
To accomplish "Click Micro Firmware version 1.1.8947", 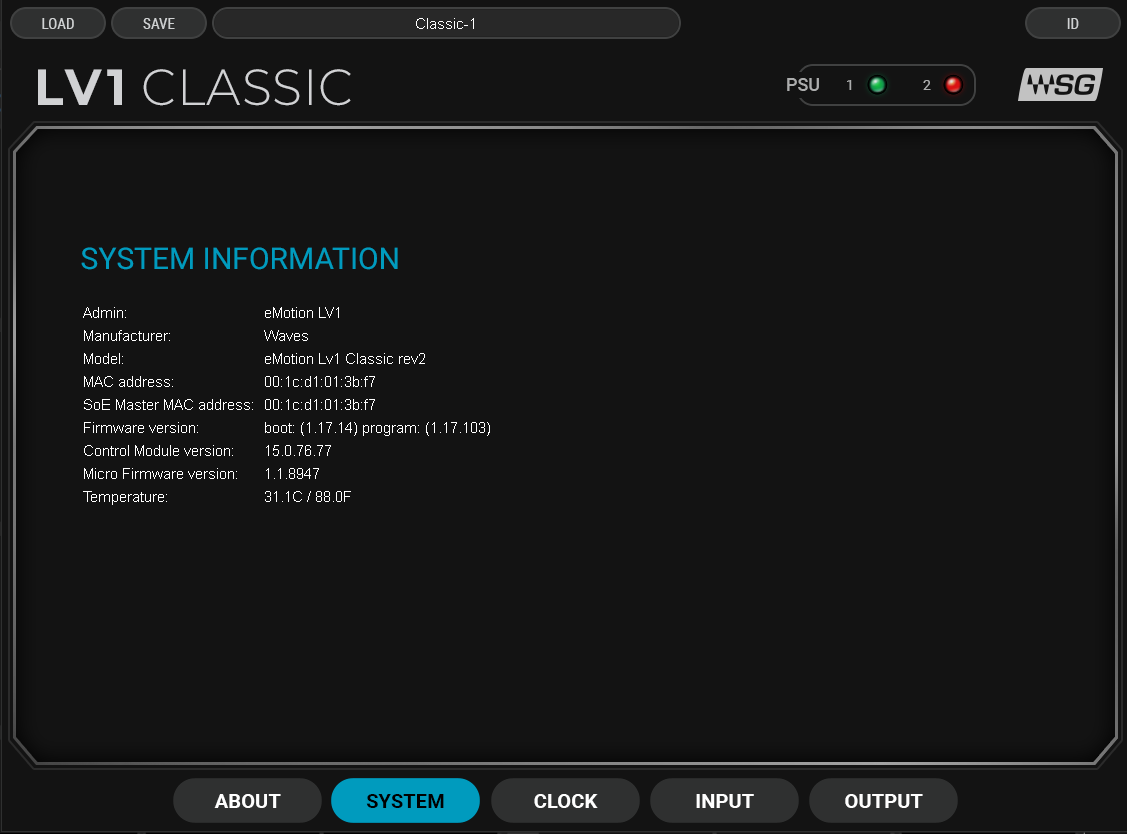I will pos(292,474).
